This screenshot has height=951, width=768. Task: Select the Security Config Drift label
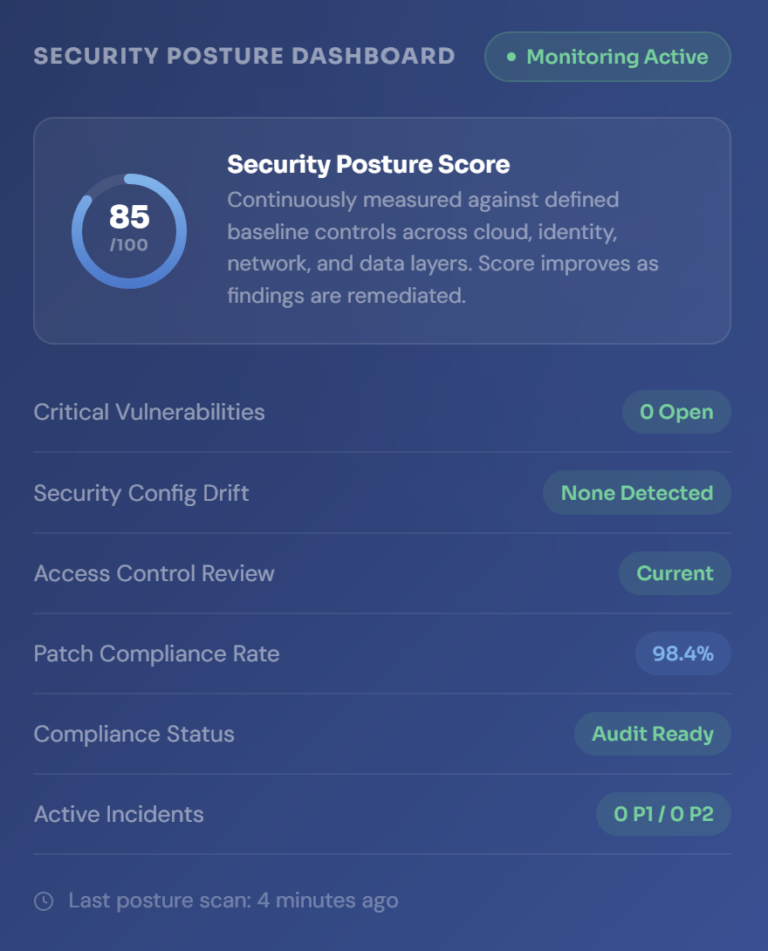141,493
